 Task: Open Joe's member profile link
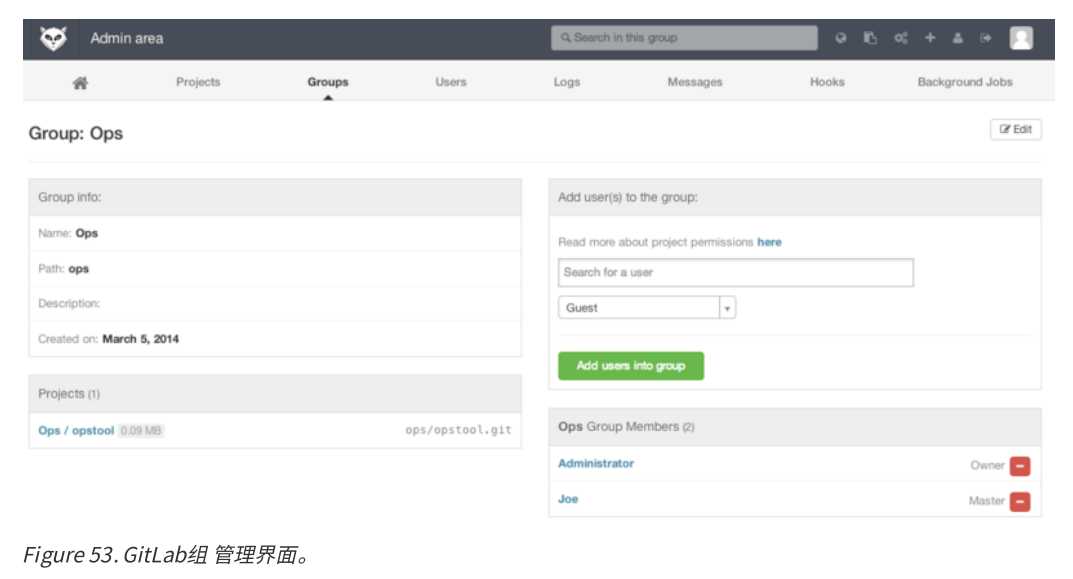tap(568, 499)
